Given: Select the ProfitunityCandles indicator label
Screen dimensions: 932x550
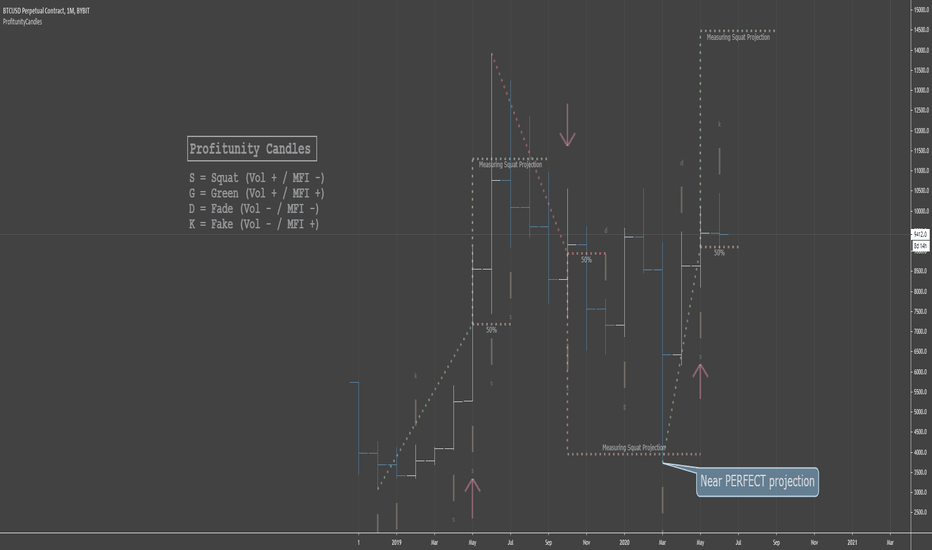Looking at the screenshot, I should pos(22,22).
